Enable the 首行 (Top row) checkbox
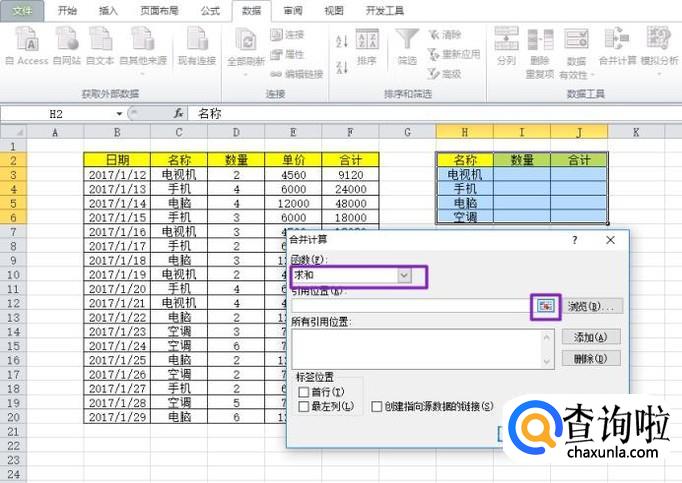682x483 pixels. click(x=304, y=392)
